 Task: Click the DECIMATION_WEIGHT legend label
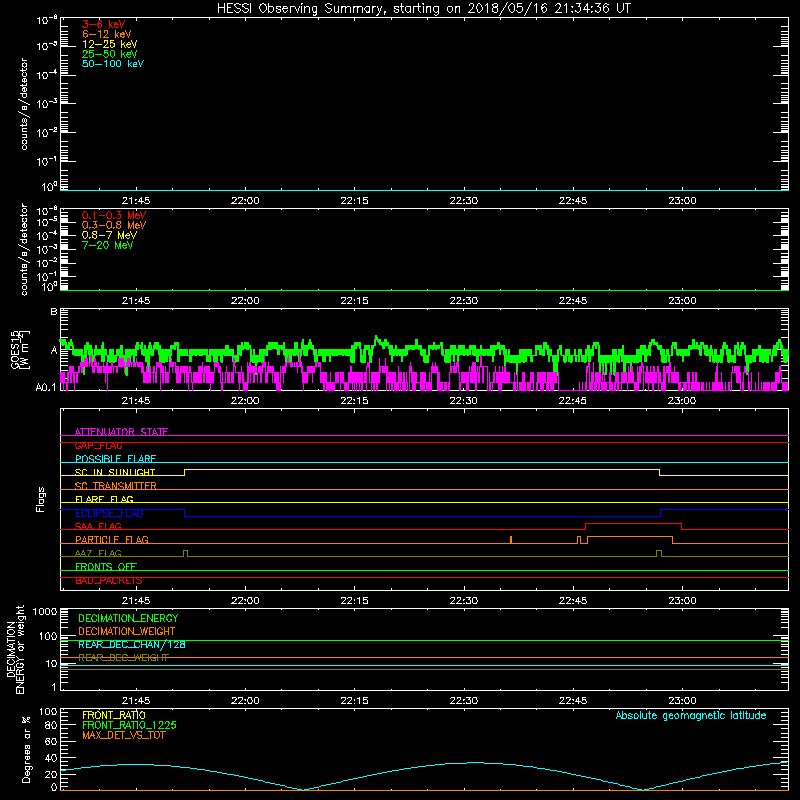(127, 631)
